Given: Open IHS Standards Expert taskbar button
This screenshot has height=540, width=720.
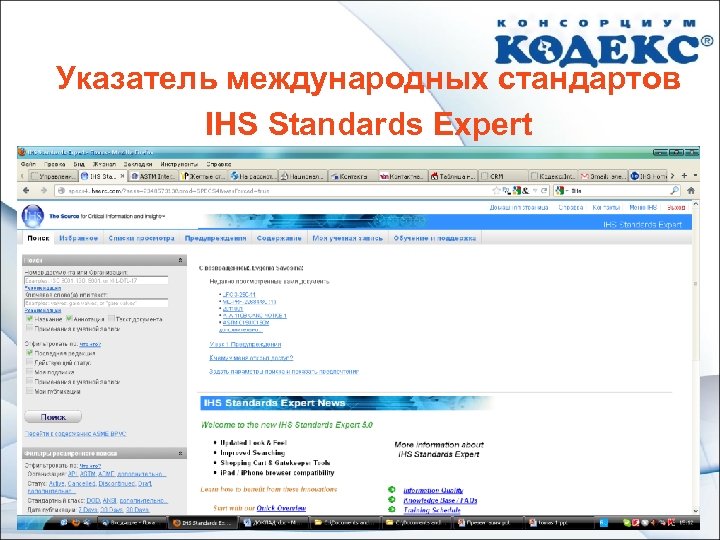Looking at the screenshot, I should (x=202, y=523).
